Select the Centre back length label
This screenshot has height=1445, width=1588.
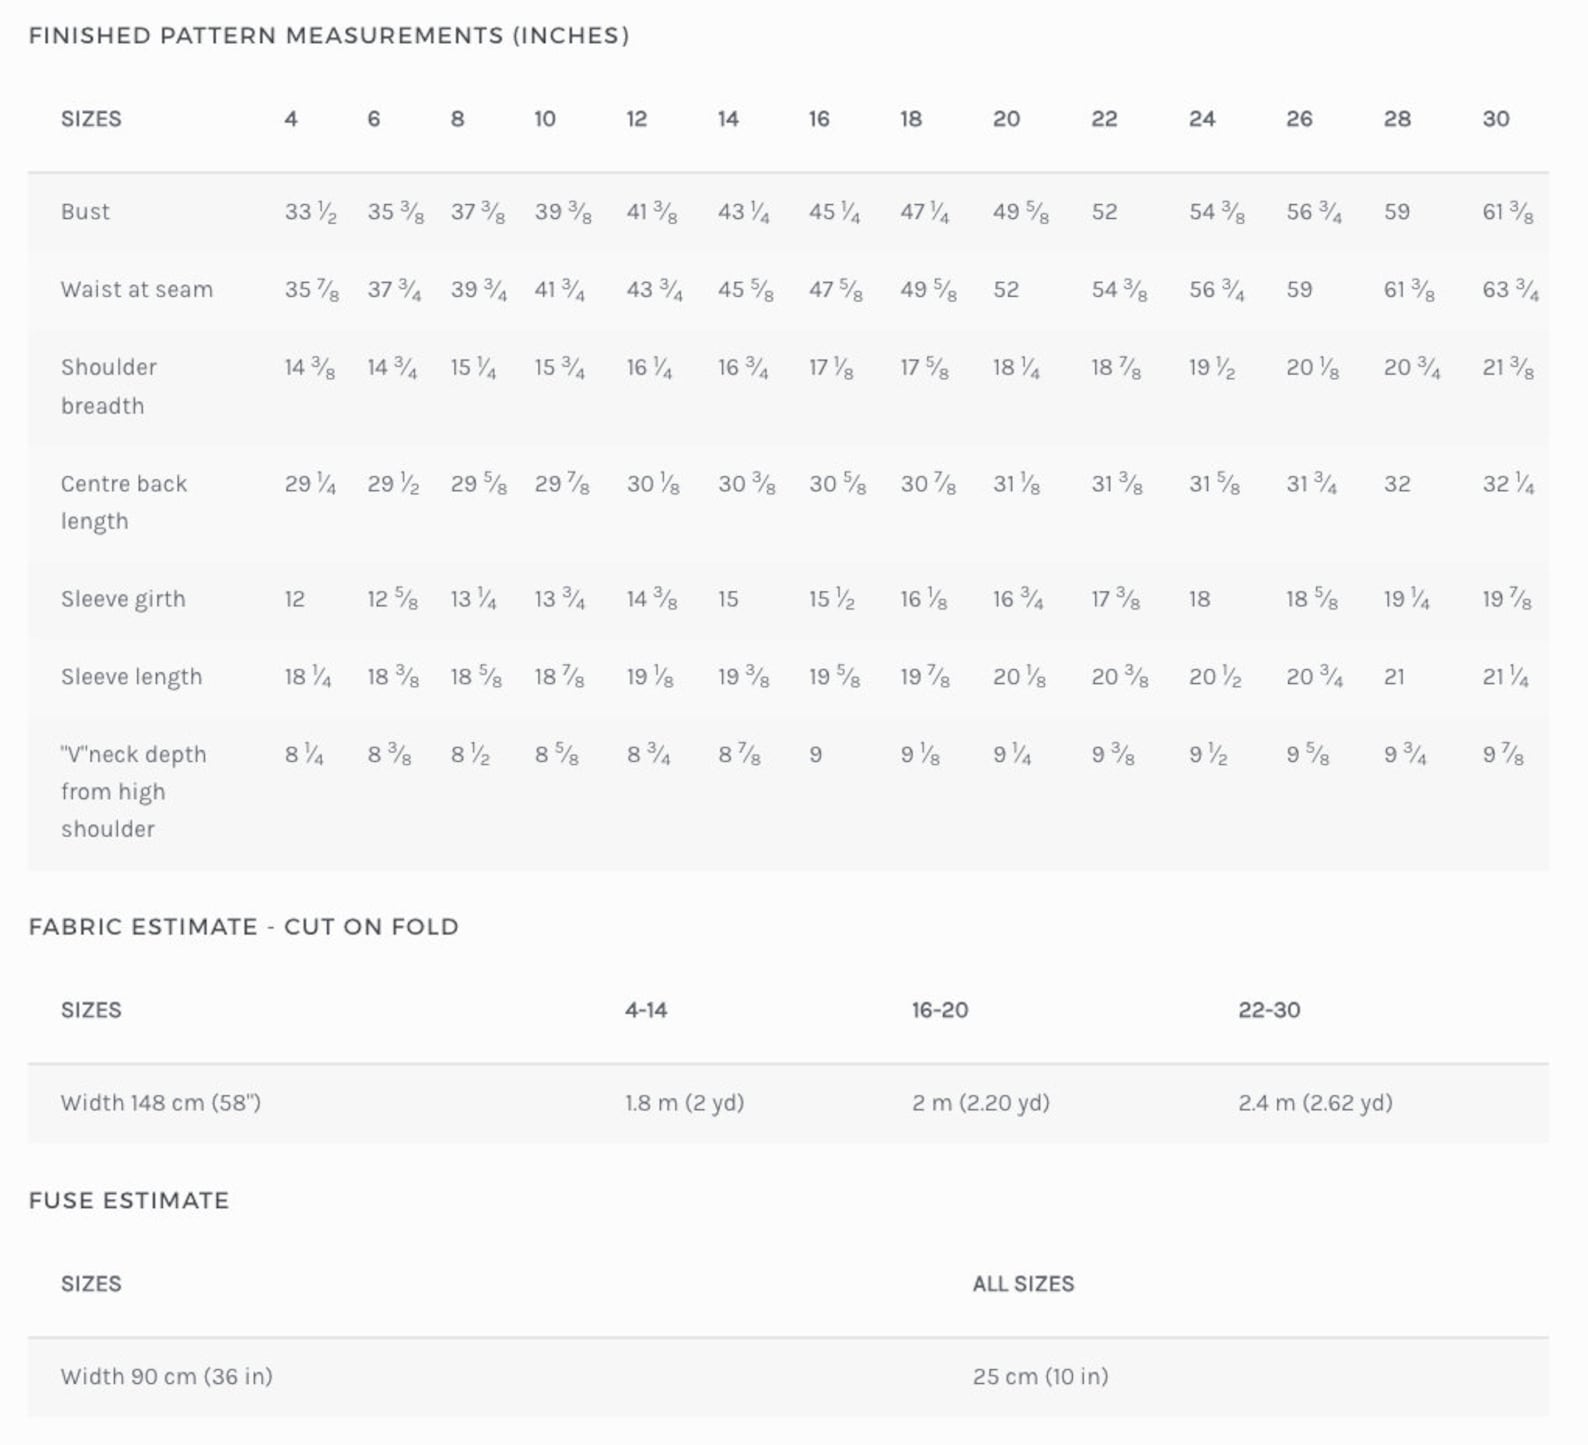tap(124, 502)
